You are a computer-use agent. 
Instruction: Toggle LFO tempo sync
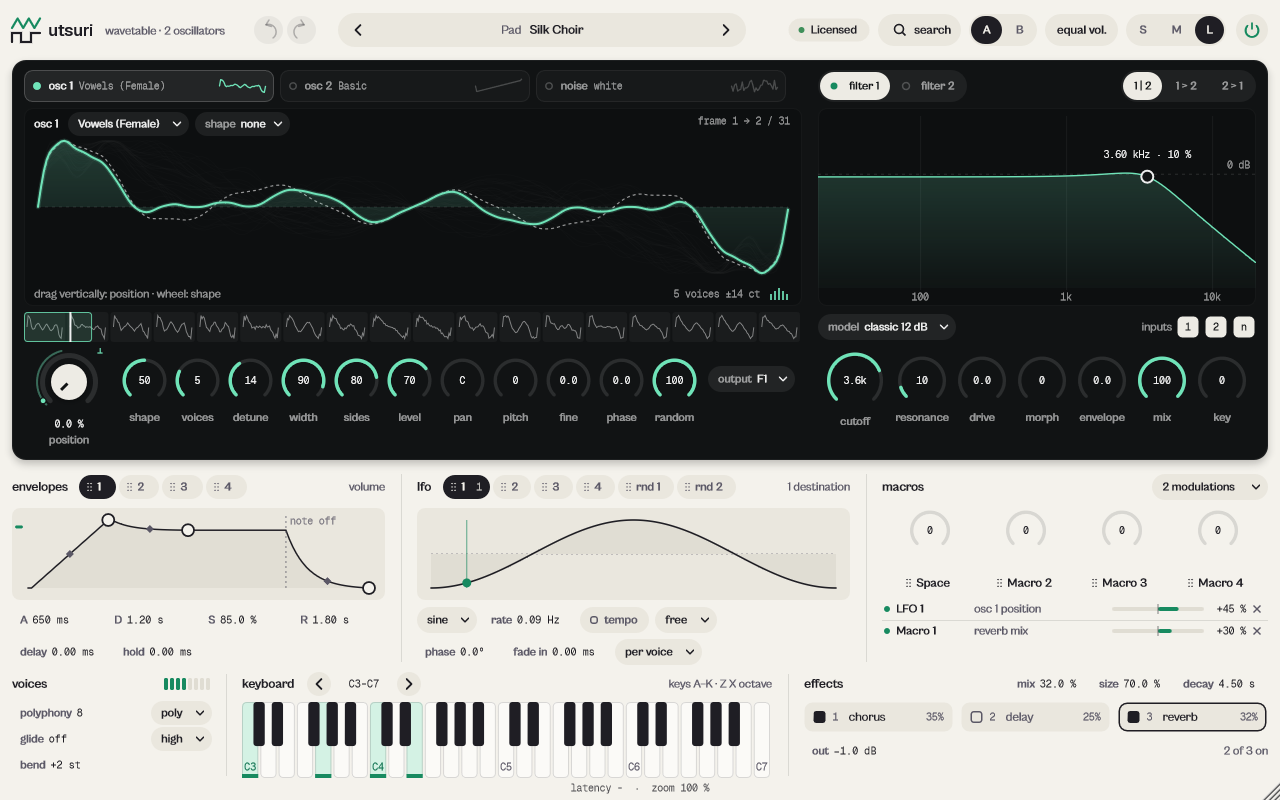pos(614,620)
